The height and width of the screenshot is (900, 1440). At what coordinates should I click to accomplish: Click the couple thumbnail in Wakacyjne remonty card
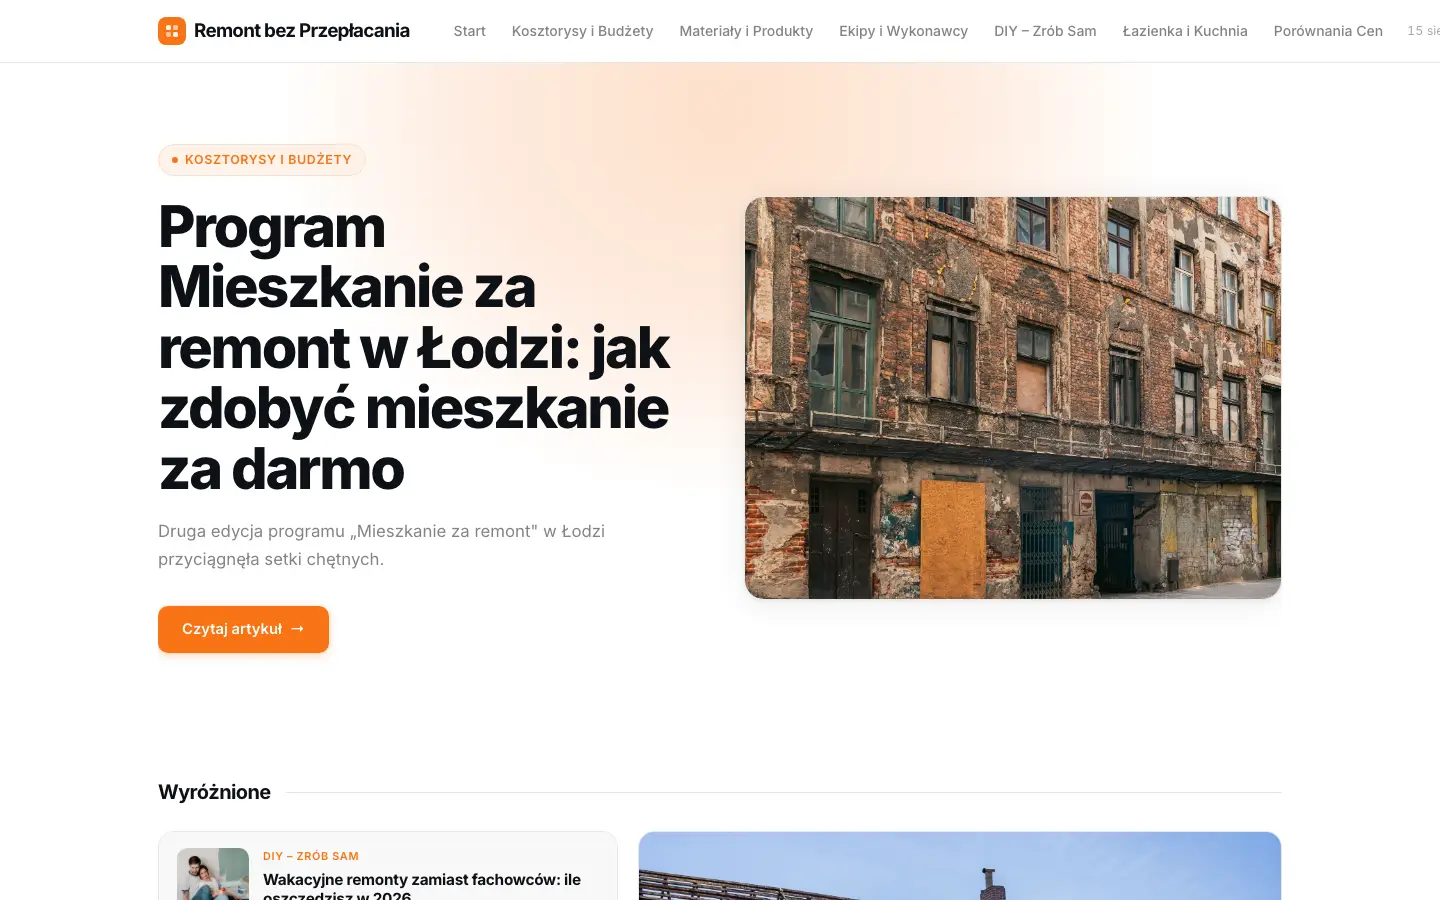click(x=213, y=874)
